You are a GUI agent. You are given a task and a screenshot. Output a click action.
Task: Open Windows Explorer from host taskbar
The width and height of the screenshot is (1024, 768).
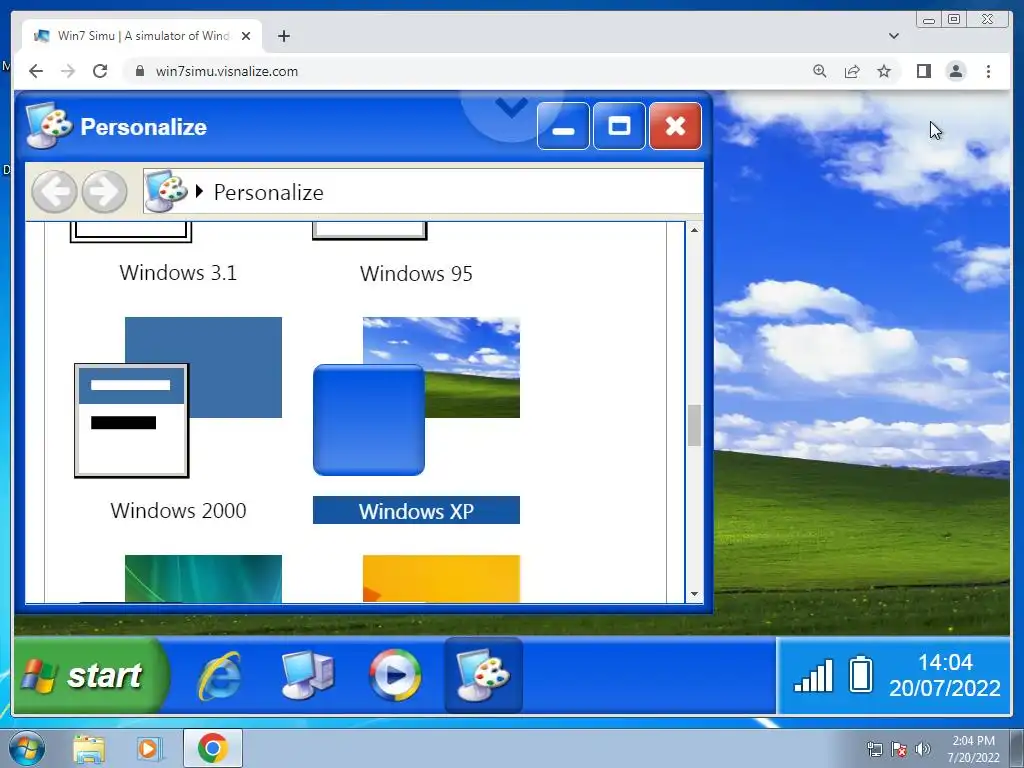tap(89, 748)
